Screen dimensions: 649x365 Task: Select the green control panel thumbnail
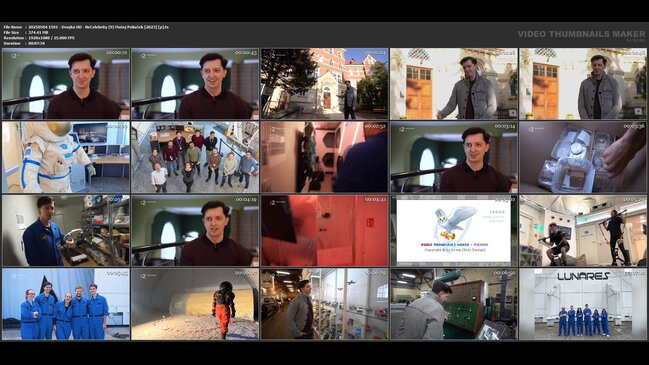(x=454, y=304)
